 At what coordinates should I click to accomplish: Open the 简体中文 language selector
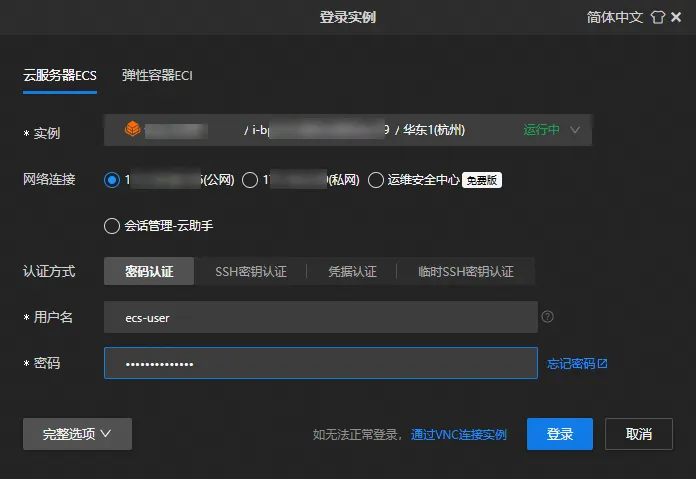615,17
